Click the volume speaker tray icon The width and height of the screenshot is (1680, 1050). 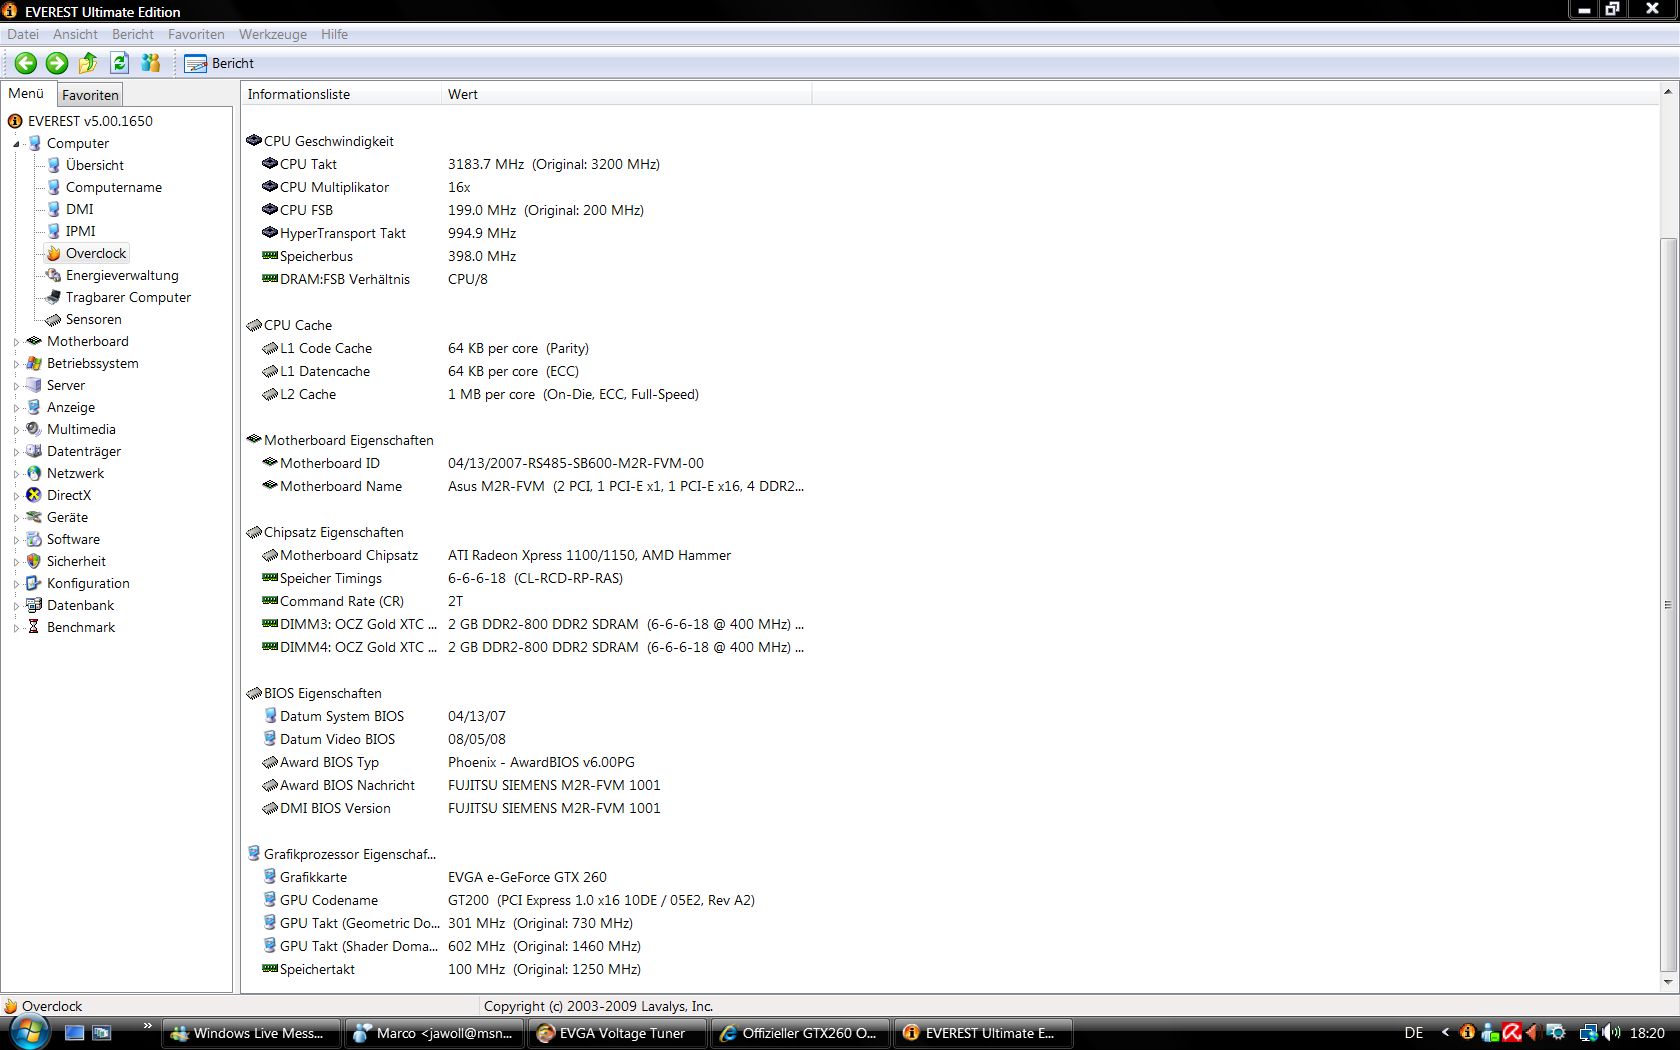[x=1610, y=1033]
